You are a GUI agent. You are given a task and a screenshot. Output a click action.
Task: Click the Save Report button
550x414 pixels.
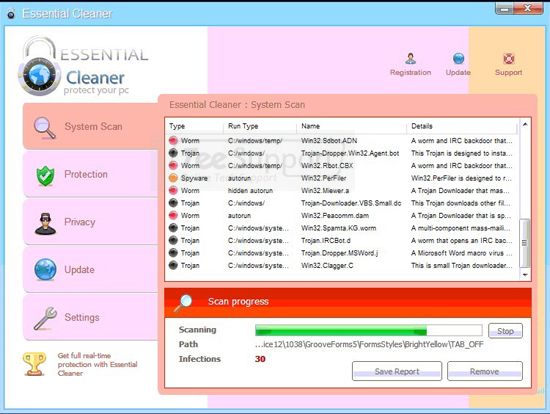tap(397, 371)
